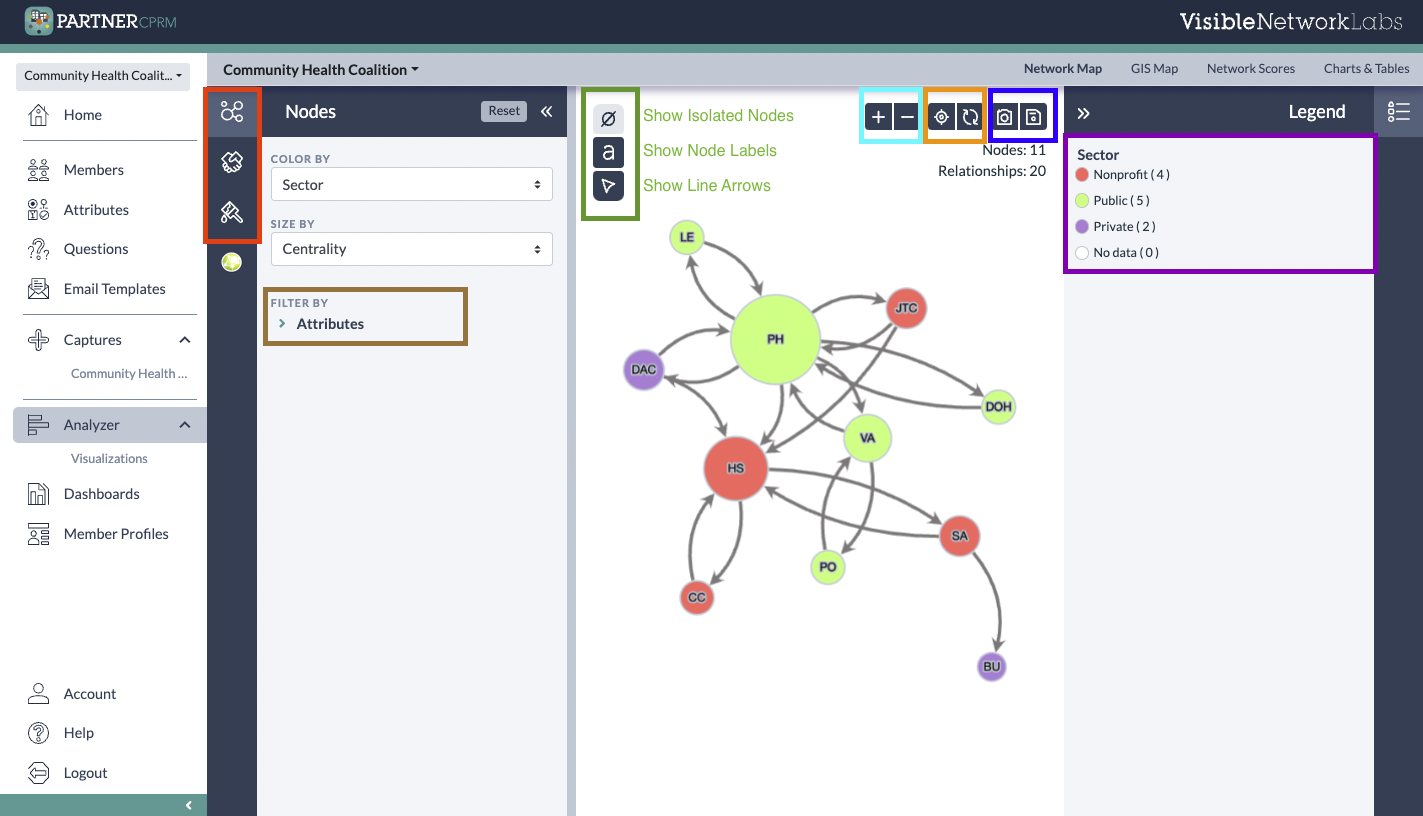This screenshot has height=816, width=1423.
Task: Open the Charts & Tables tab
Action: tap(1366, 68)
